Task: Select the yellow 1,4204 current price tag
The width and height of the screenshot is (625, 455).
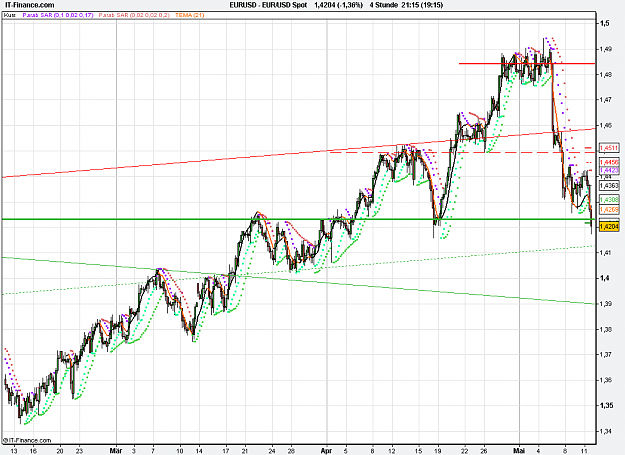Action: tap(609, 226)
